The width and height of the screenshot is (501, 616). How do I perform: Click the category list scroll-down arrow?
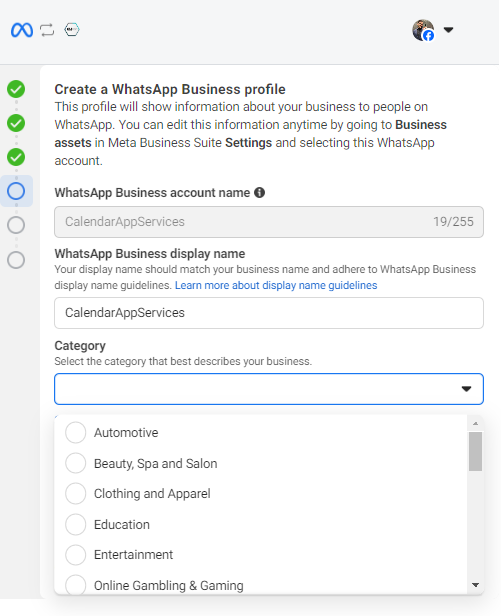[475, 585]
